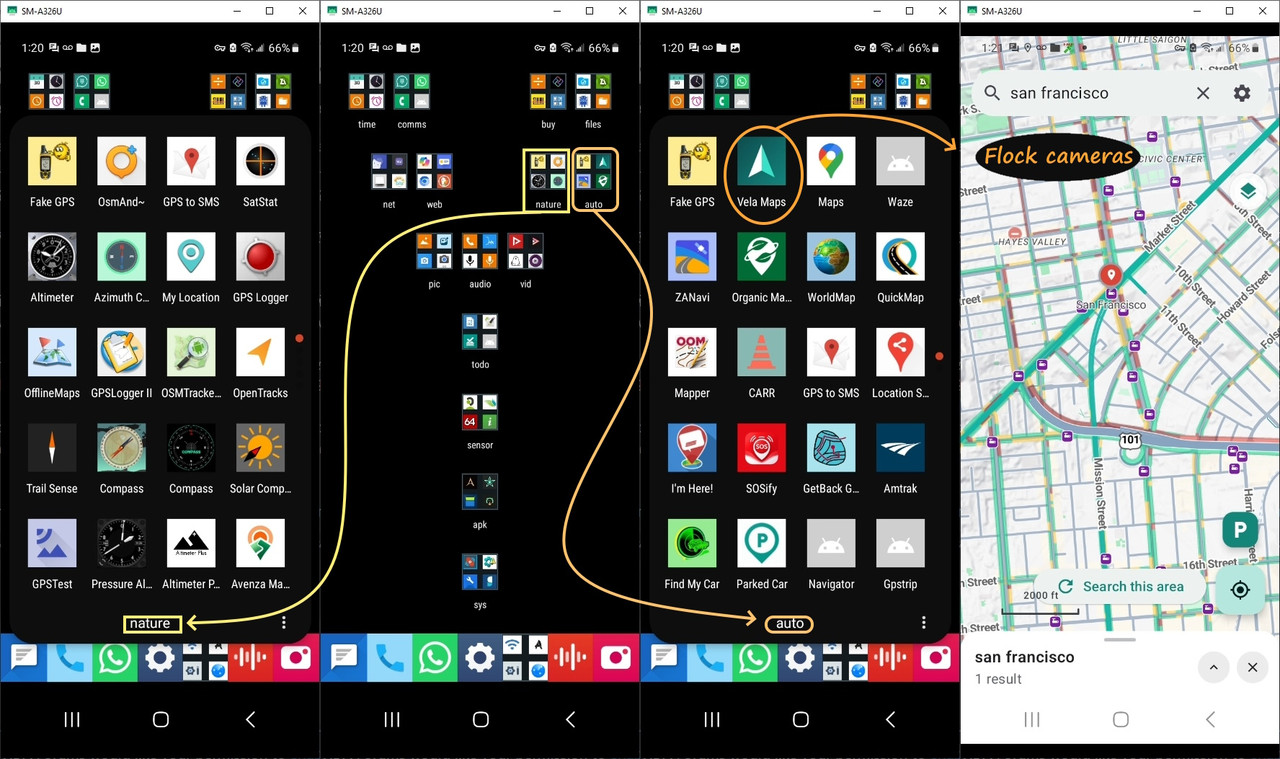Open the buy folder on the home screen
The height and width of the screenshot is (759, 1280).
click(548, 92)
